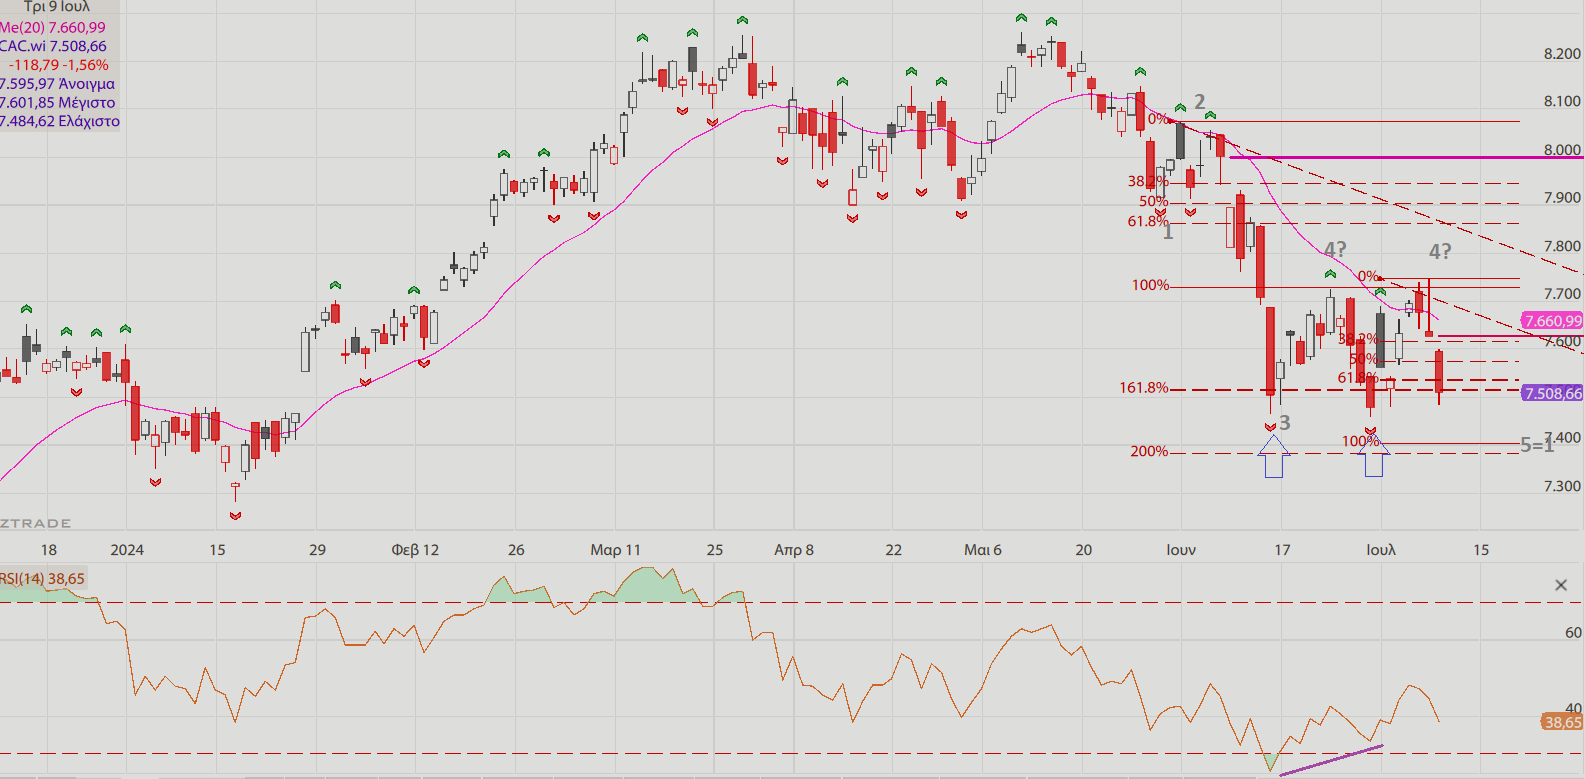Click the 8.200 price axis label

[x=1562, y=54]
